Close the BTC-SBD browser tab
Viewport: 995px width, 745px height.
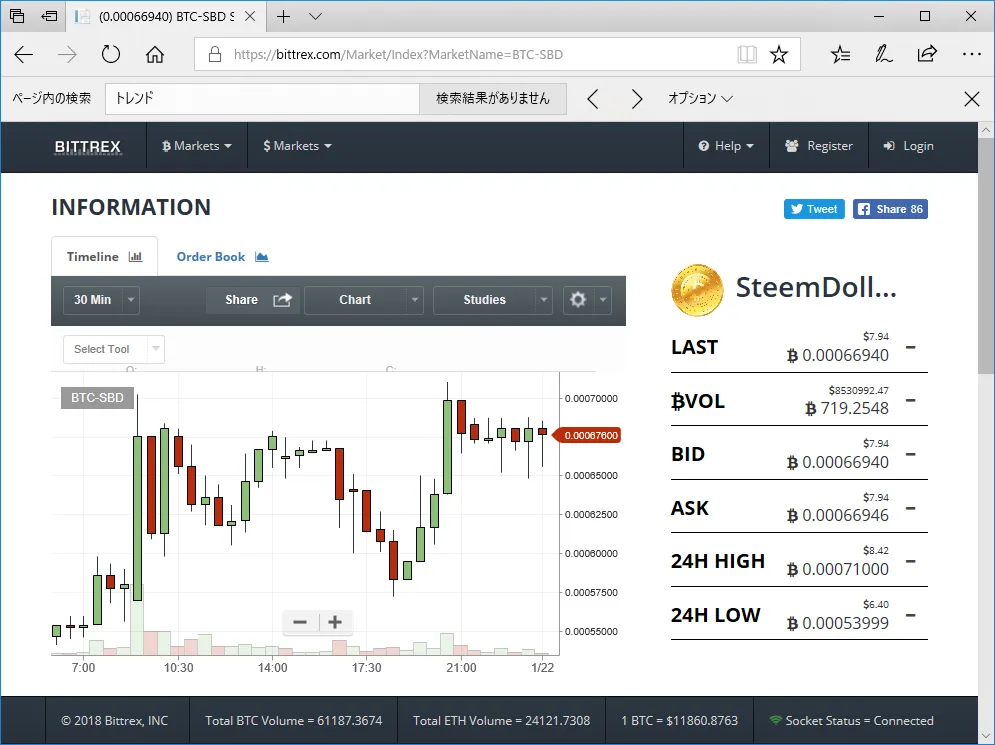250,16
